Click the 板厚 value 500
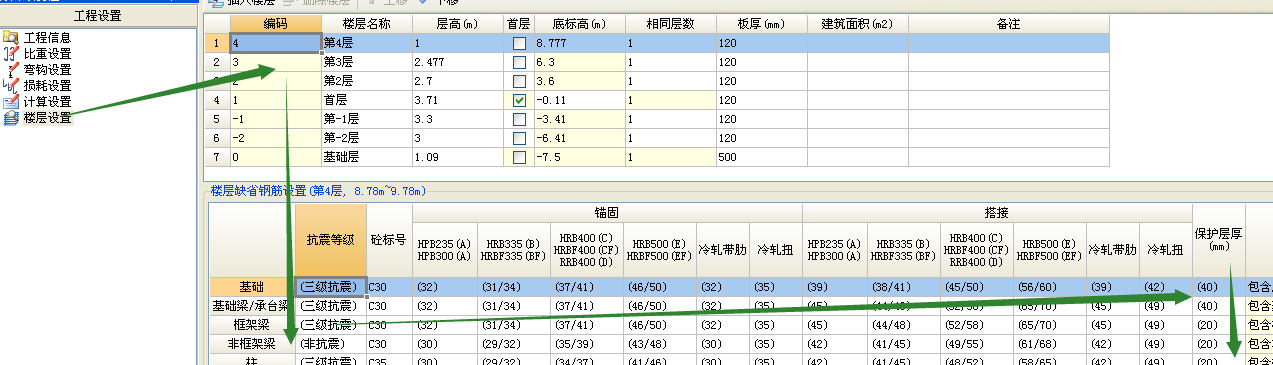The image size is (1273, 365). point(761,157)
